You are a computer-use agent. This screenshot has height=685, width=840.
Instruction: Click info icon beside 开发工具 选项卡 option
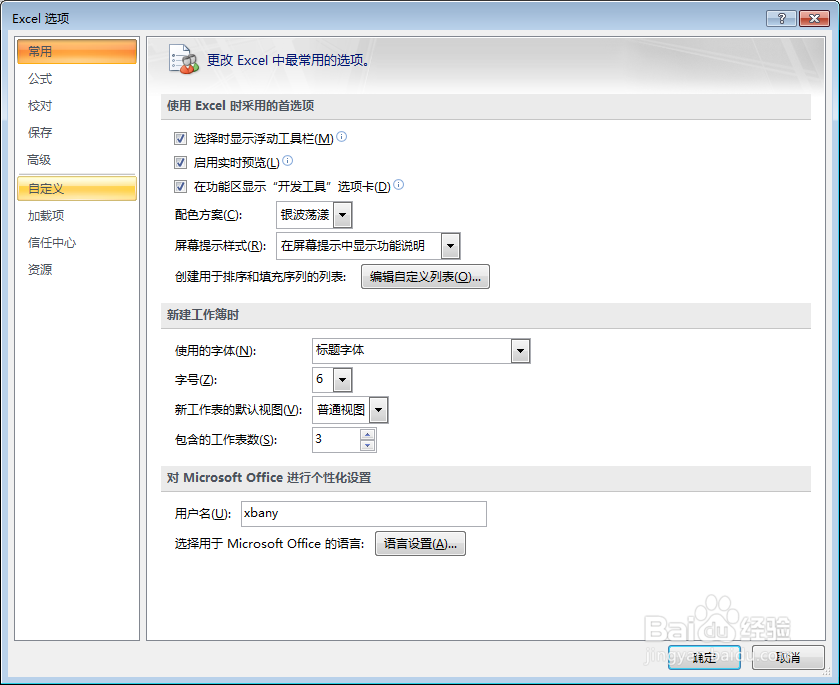click(x=399, y=184)
